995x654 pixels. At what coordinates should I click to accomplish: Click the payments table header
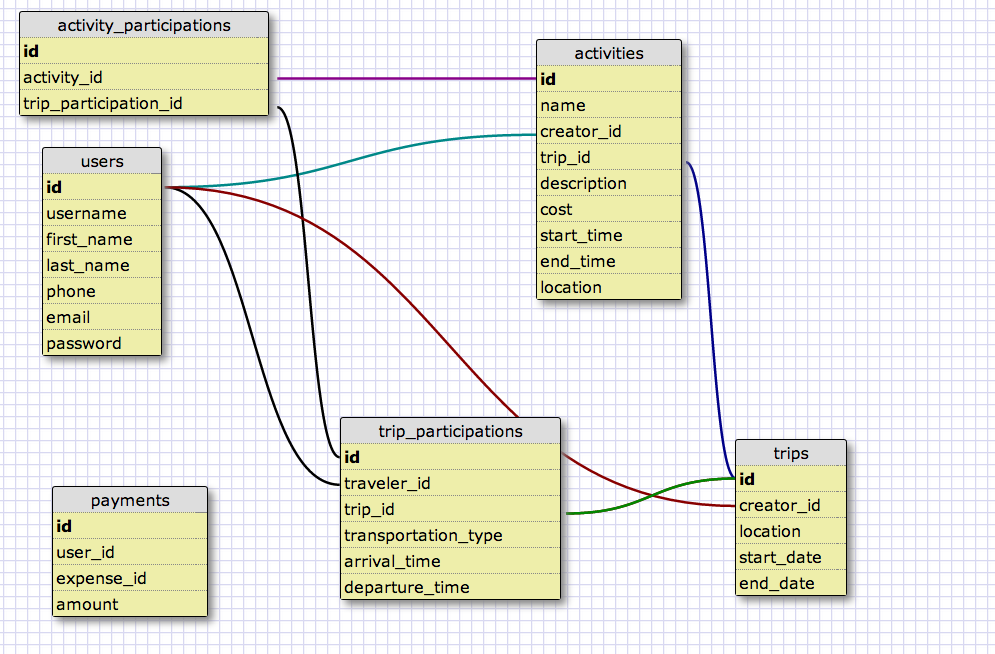[130, 500]
